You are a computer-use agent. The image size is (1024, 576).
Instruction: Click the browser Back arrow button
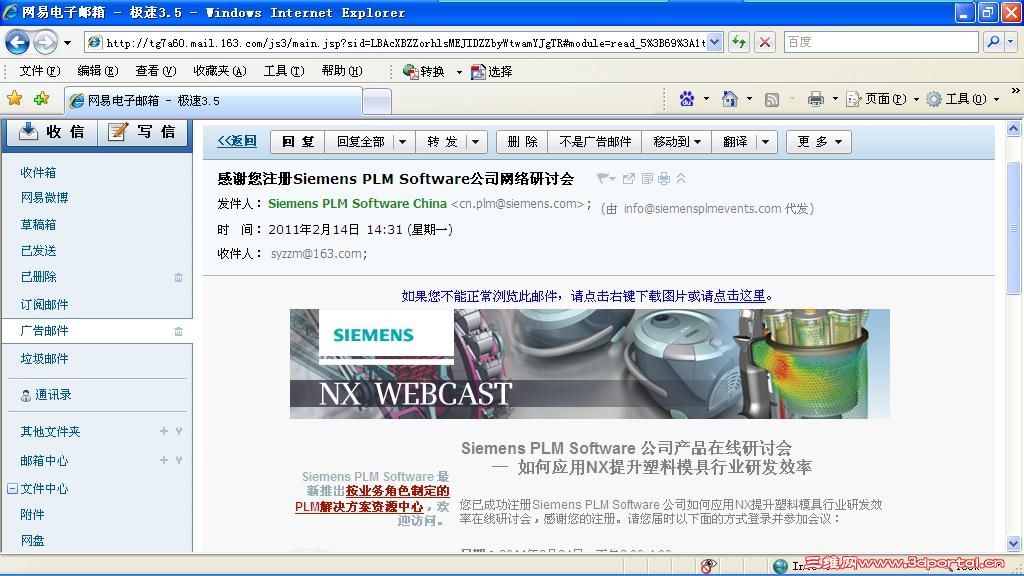pos(18,43)
